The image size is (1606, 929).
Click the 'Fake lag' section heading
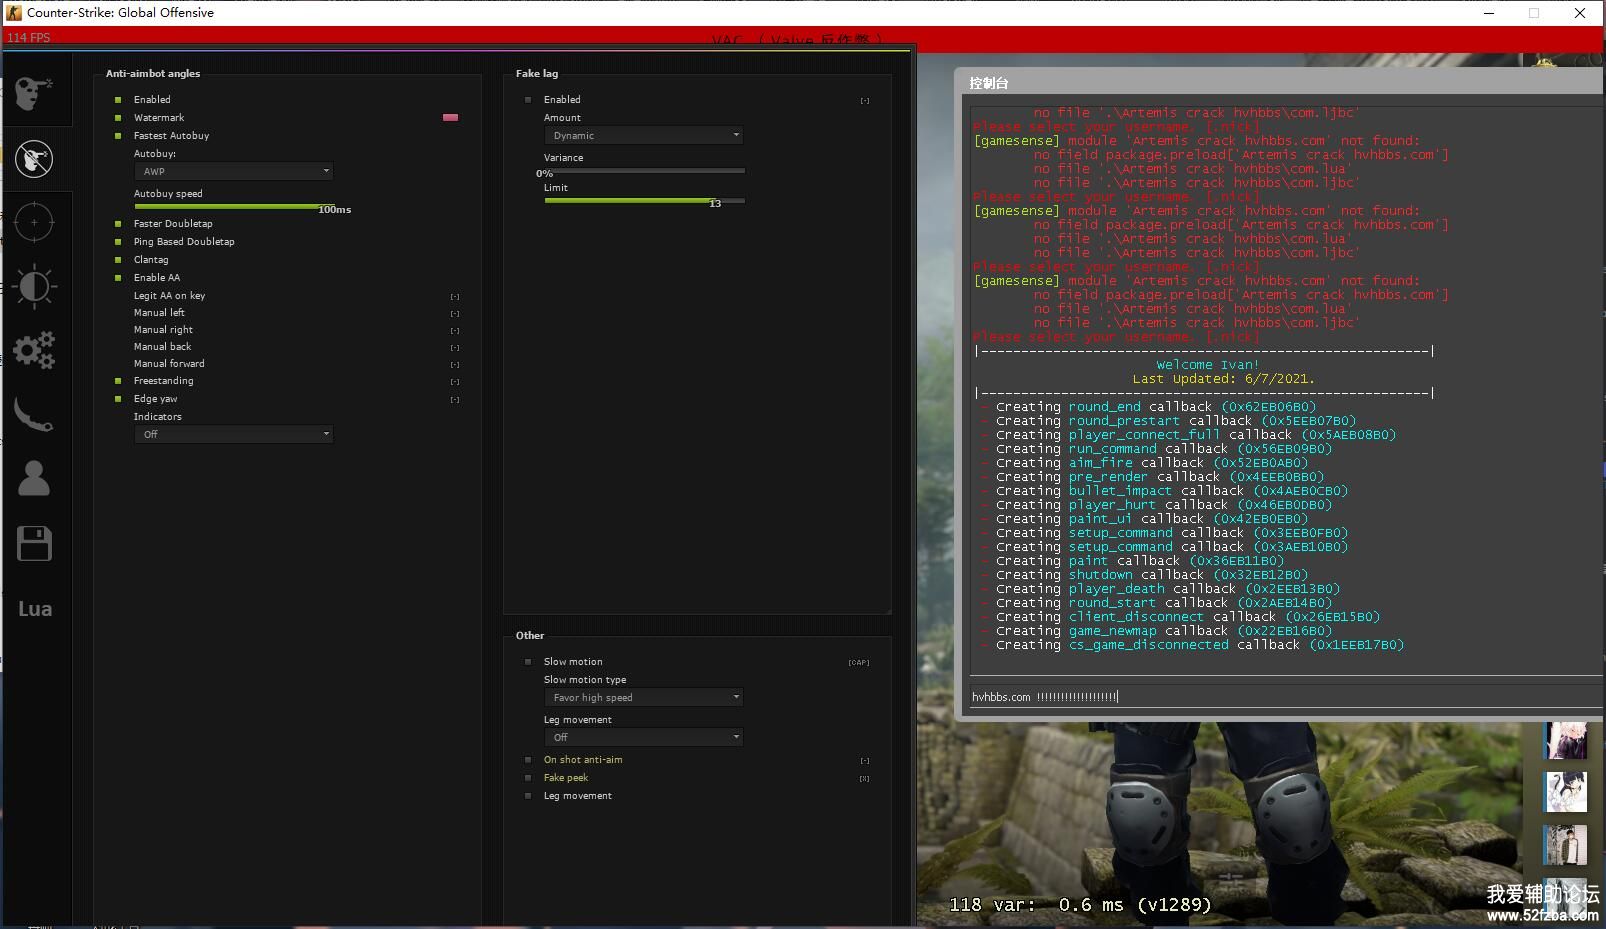click(537, 74)
